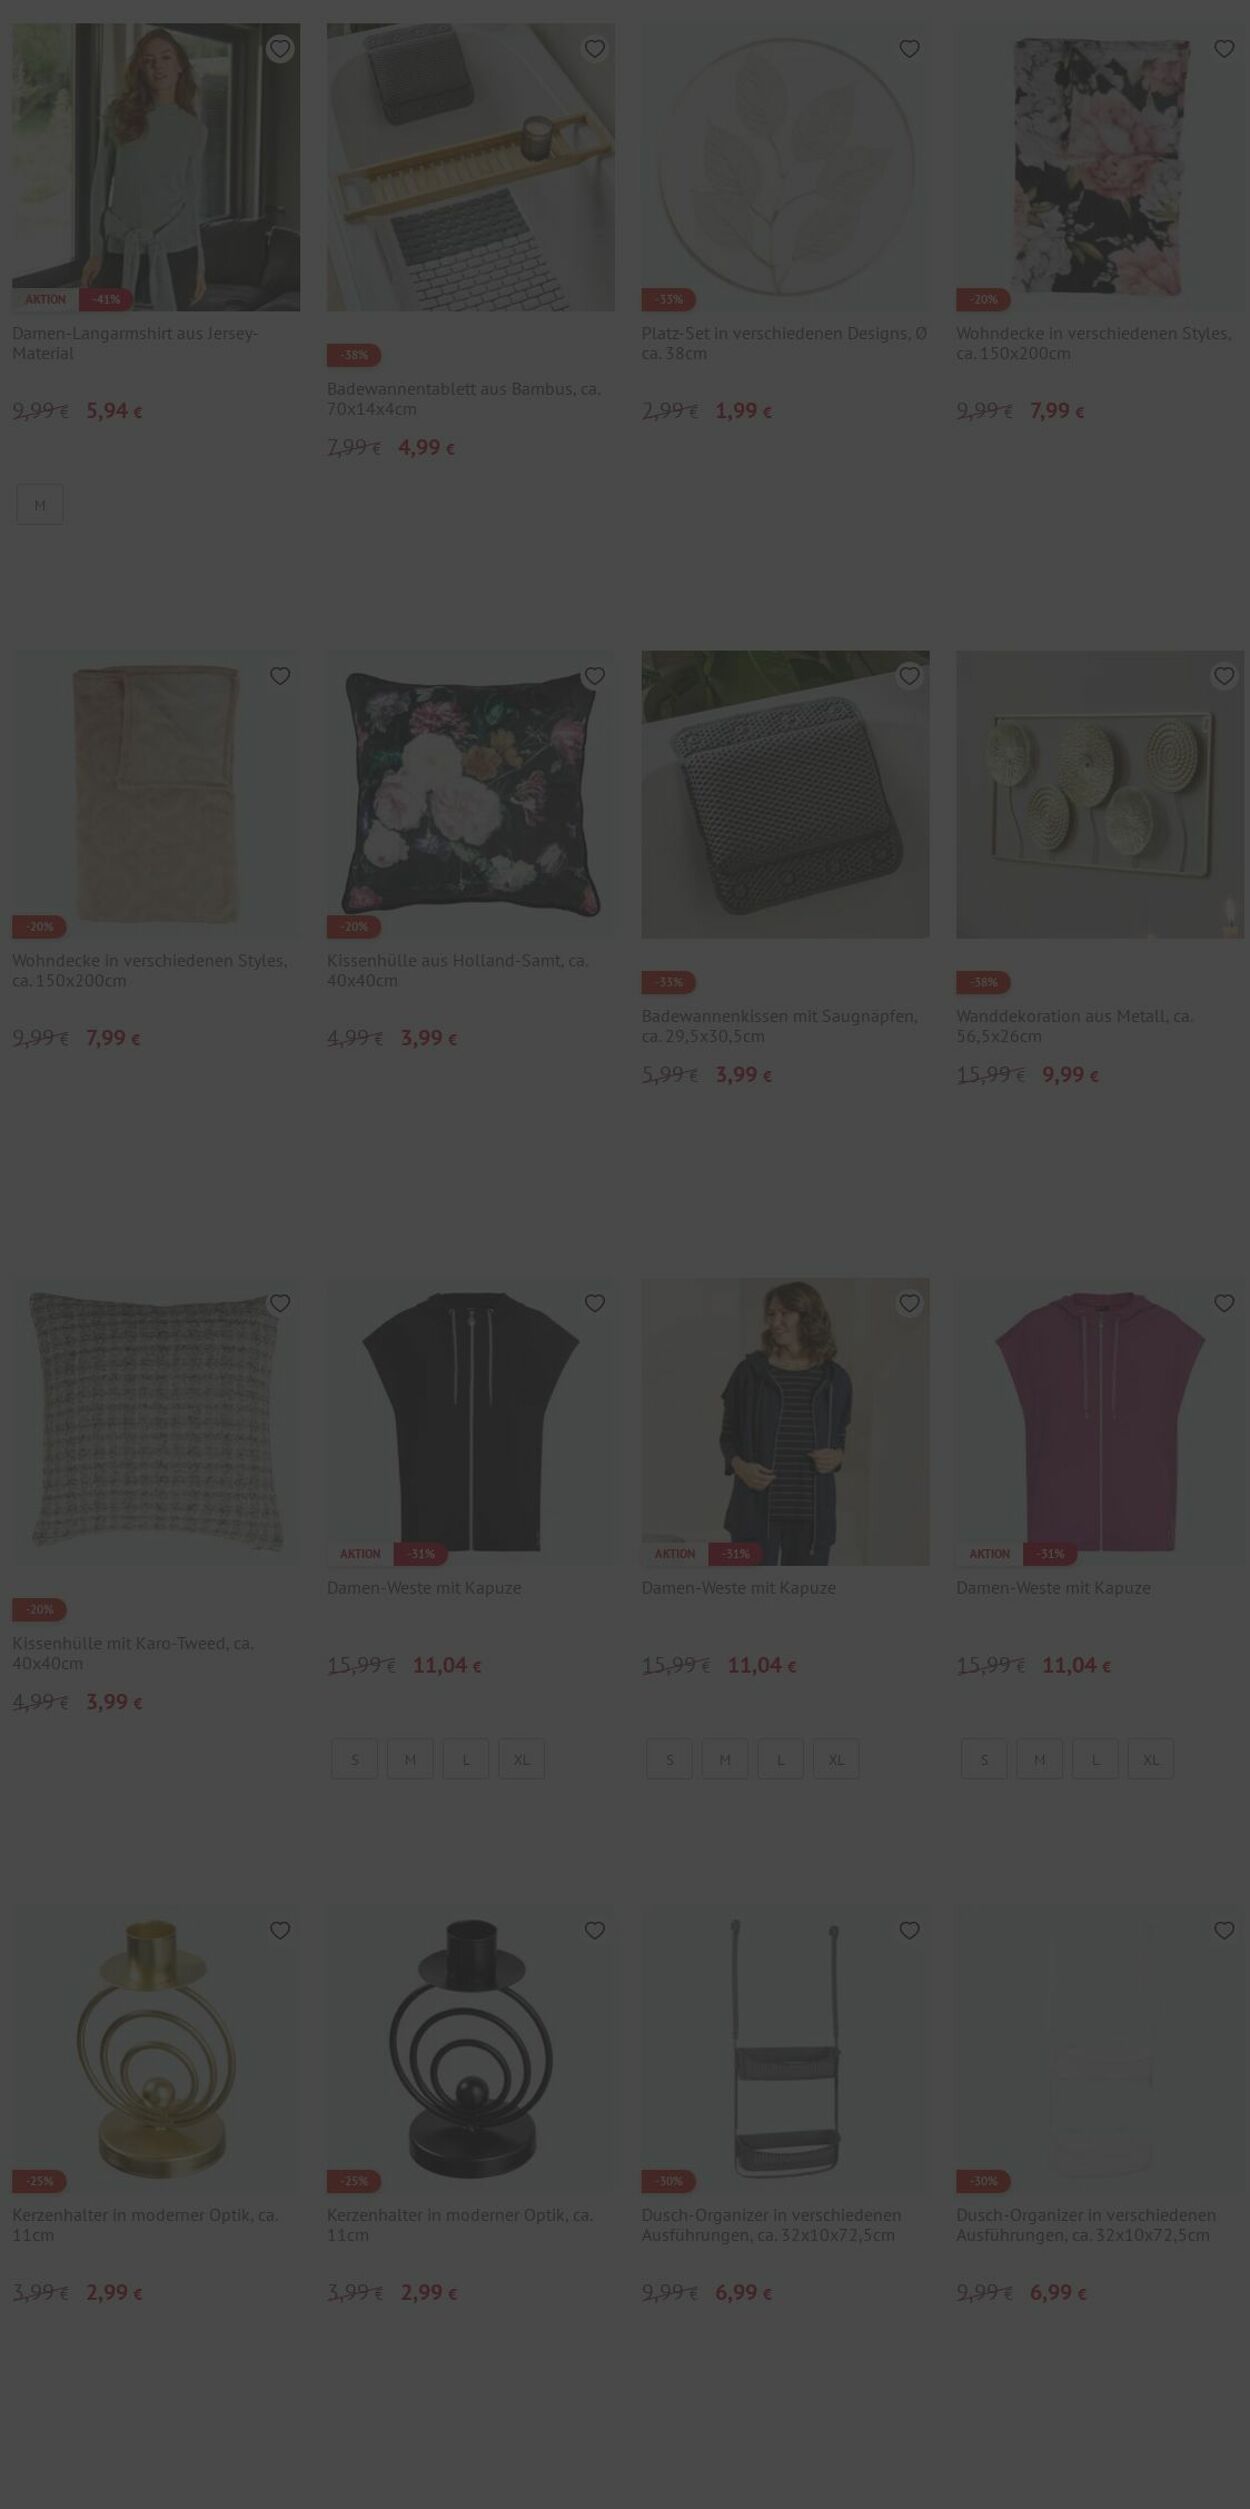Screen dimensions: 1250x2509
Task: Select size M for Damen-Langarmshirt
Action: [x=40, y=505]
